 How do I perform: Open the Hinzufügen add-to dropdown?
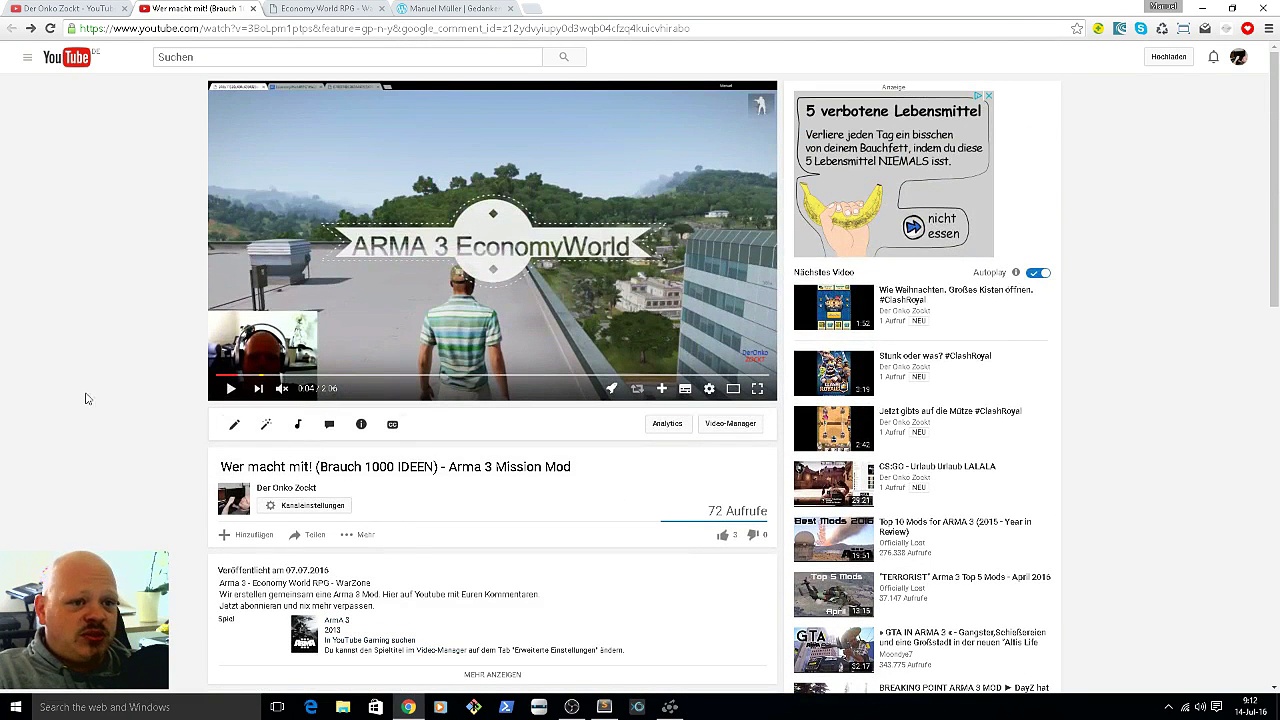[x=246, y=535]
